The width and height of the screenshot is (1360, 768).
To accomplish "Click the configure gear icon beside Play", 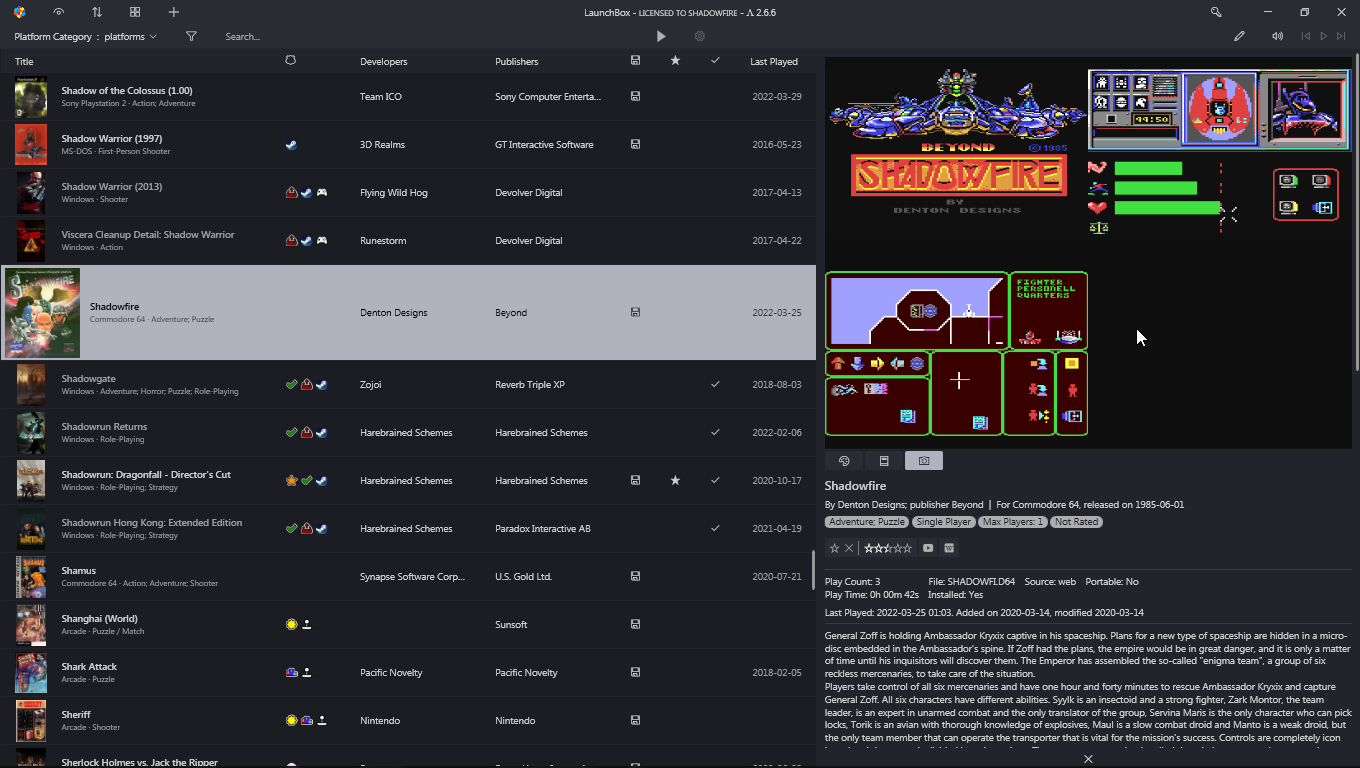I will tap(700, 36).
